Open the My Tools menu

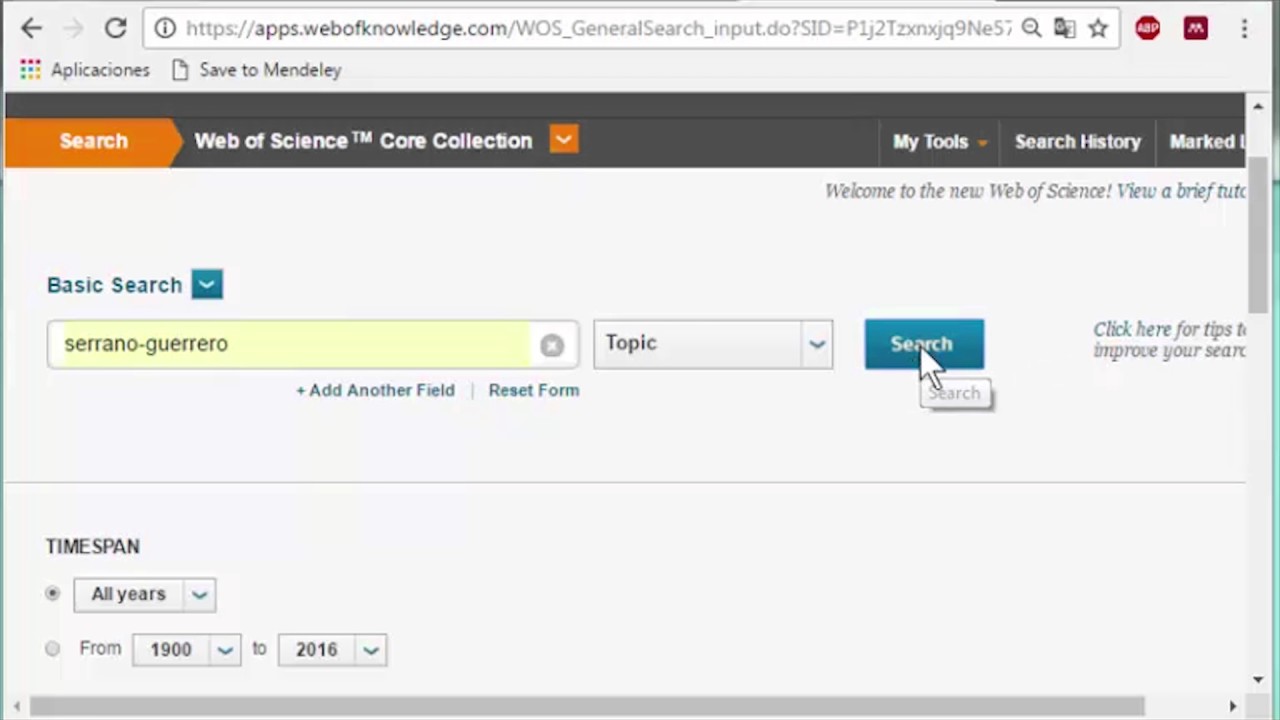pos(939,142)
